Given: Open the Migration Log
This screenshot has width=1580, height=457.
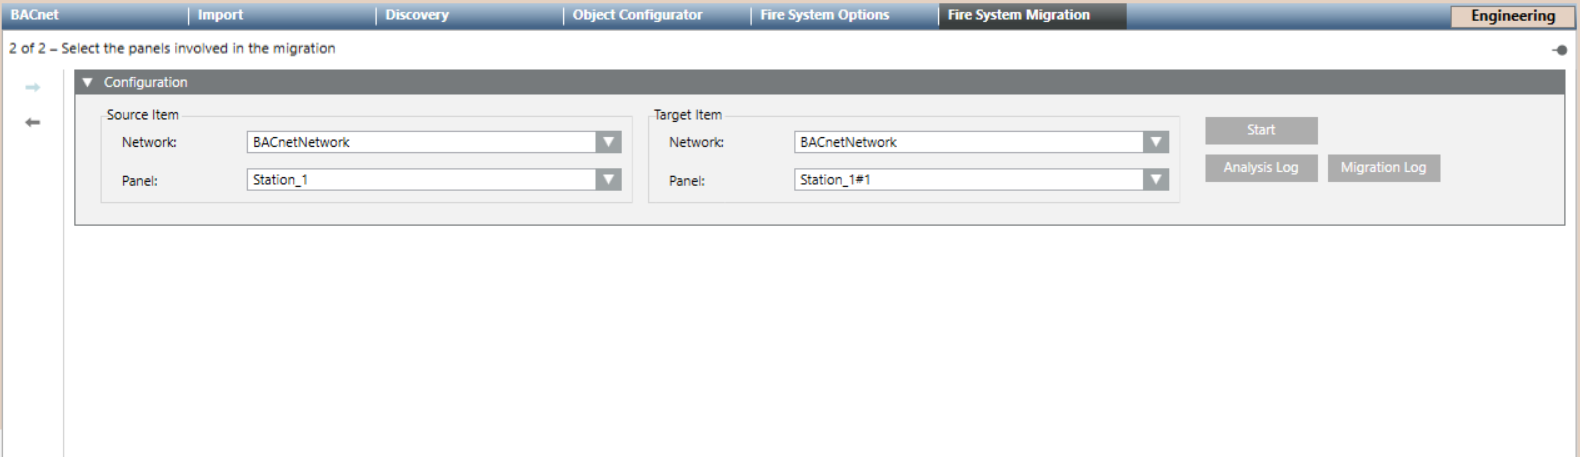Looking at the screenshot, I should 1383,168.
